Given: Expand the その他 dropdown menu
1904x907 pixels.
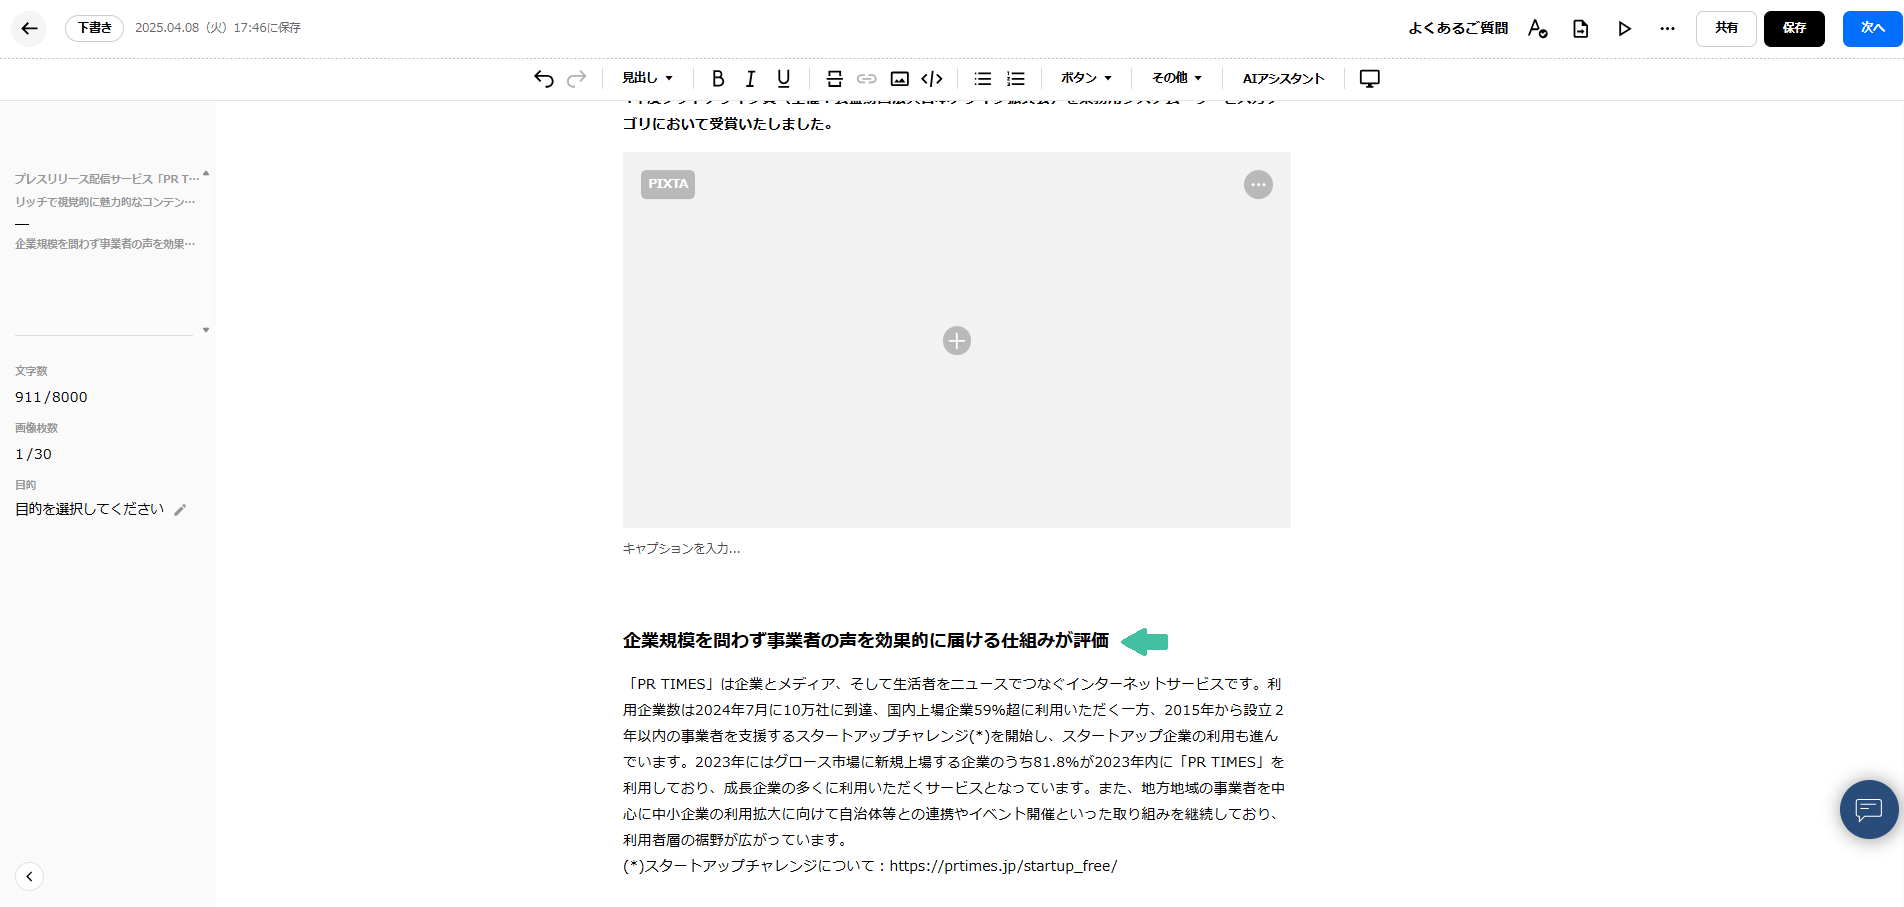Looking at the screenshot, I should tap(1176, 78).
